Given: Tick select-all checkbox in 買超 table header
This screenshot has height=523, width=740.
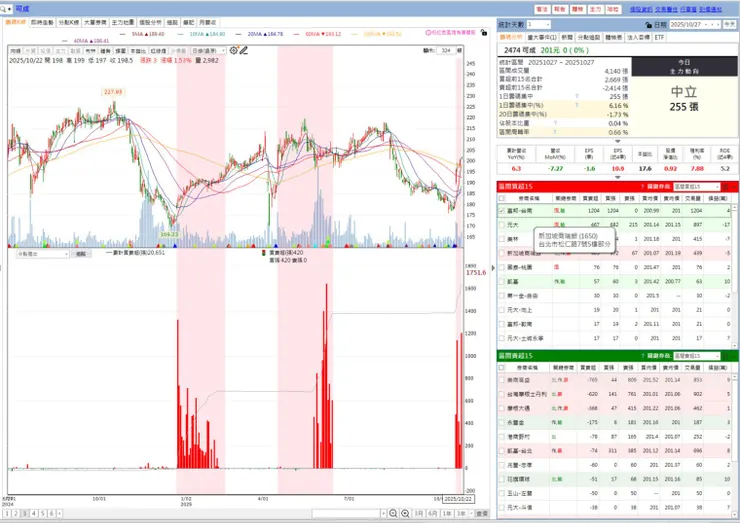Looking at the screenshot, I should point(502,199).
